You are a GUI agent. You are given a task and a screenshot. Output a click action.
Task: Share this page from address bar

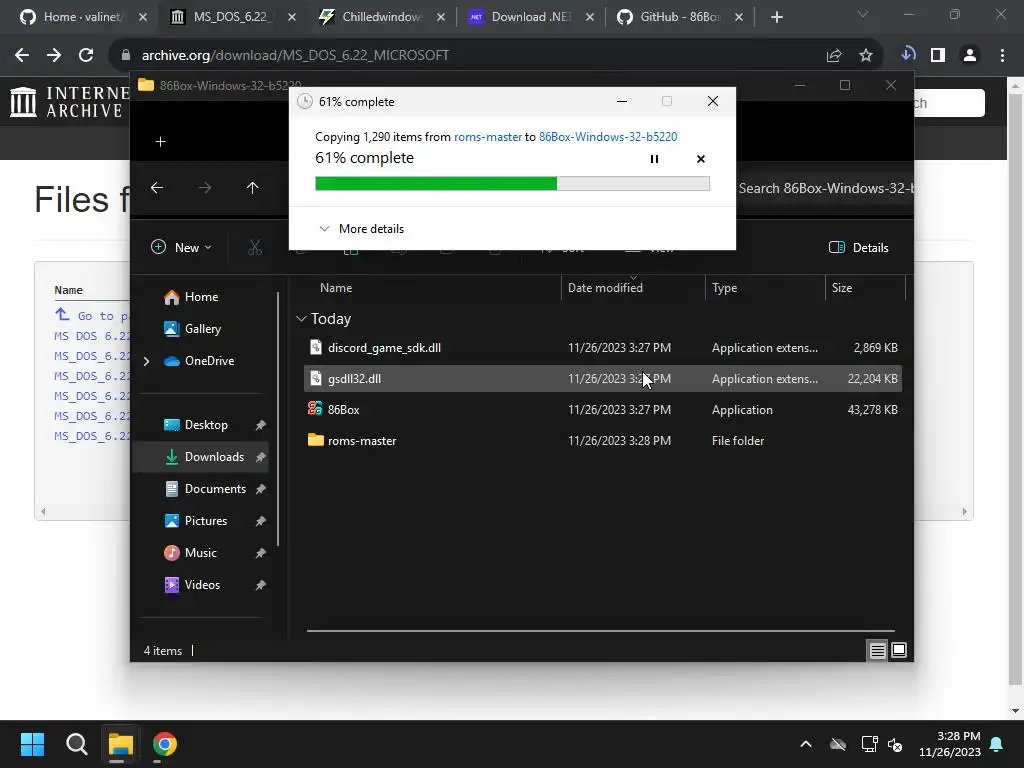click(x=834, y=56)
